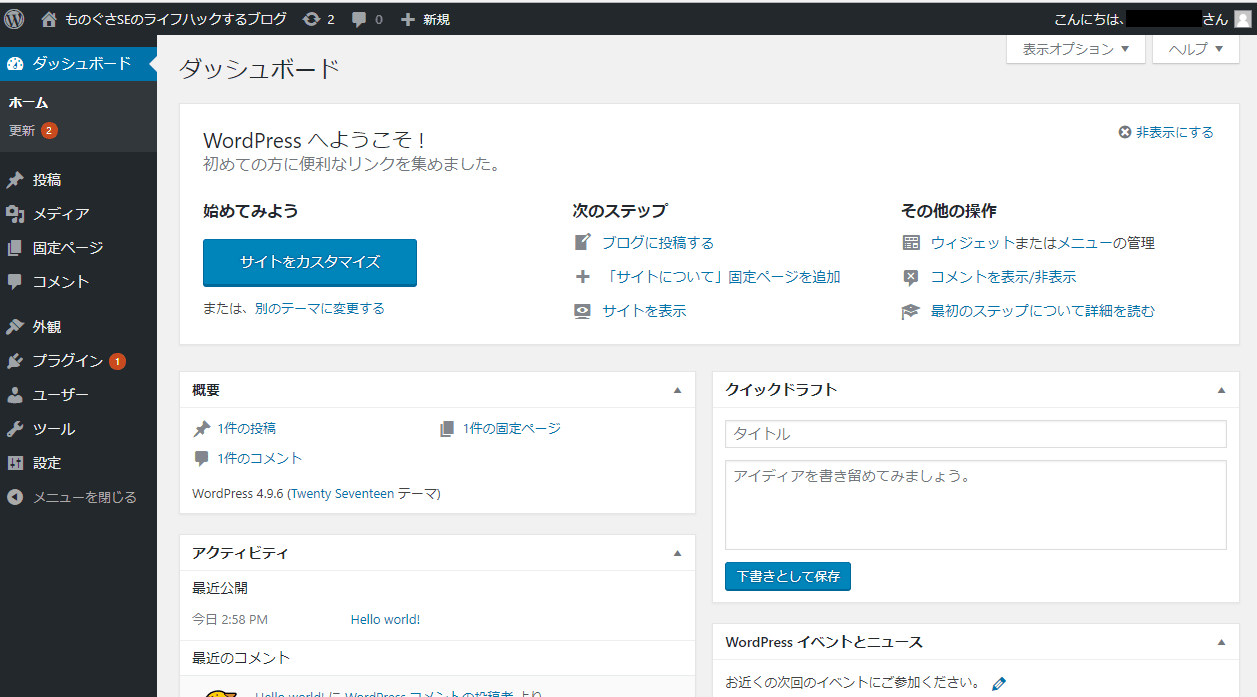Open the comments bubble icon in admin bar

point(359,19)
